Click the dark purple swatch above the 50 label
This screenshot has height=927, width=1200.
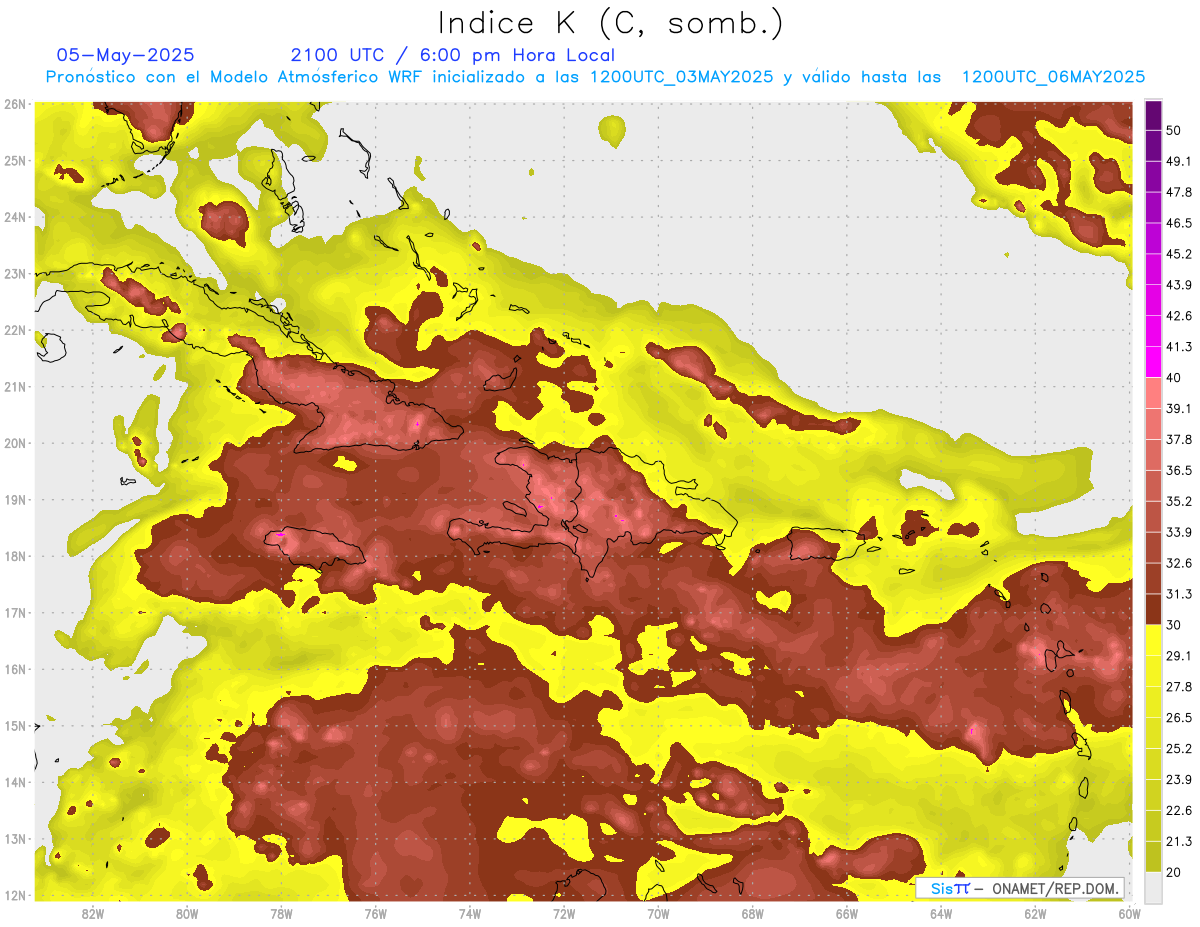click(1153, 115)
